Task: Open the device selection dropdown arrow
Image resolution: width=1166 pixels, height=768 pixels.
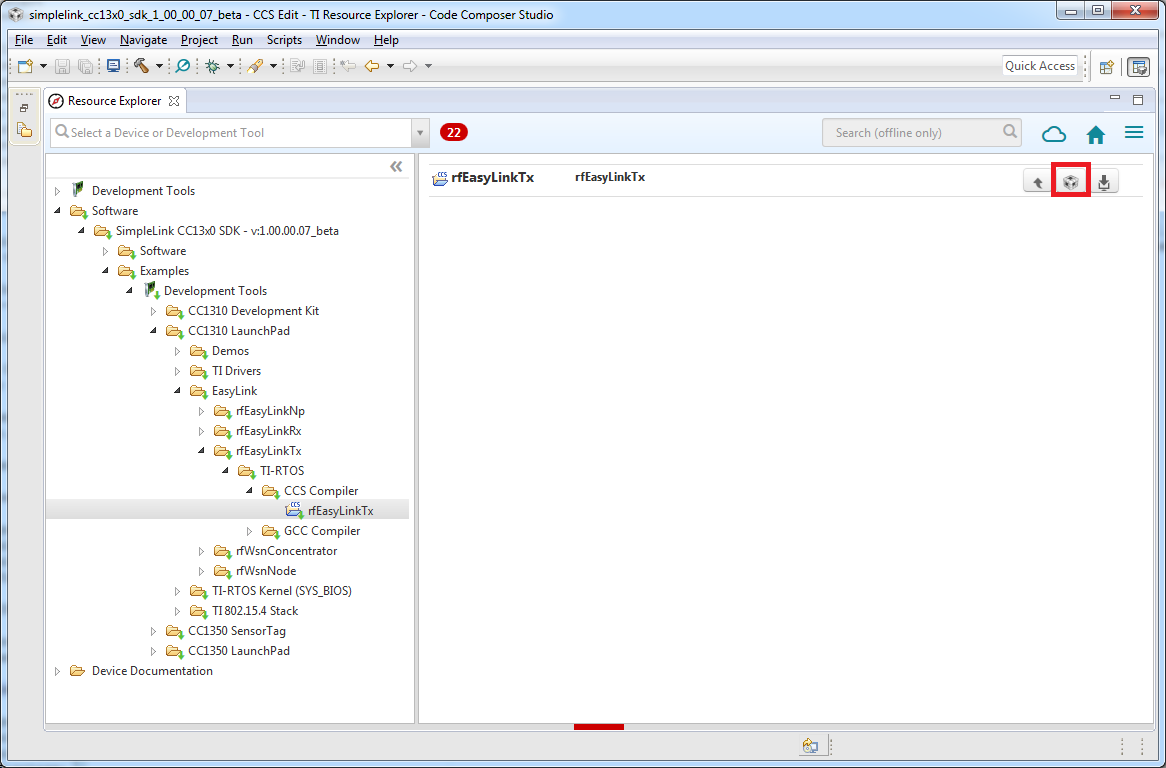Action: point(420,133)
